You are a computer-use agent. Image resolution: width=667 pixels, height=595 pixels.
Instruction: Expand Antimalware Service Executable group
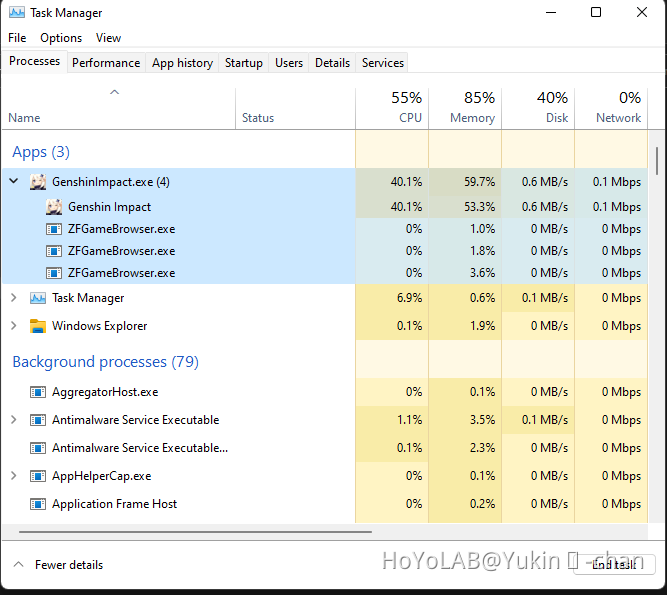tap(14, 420)
